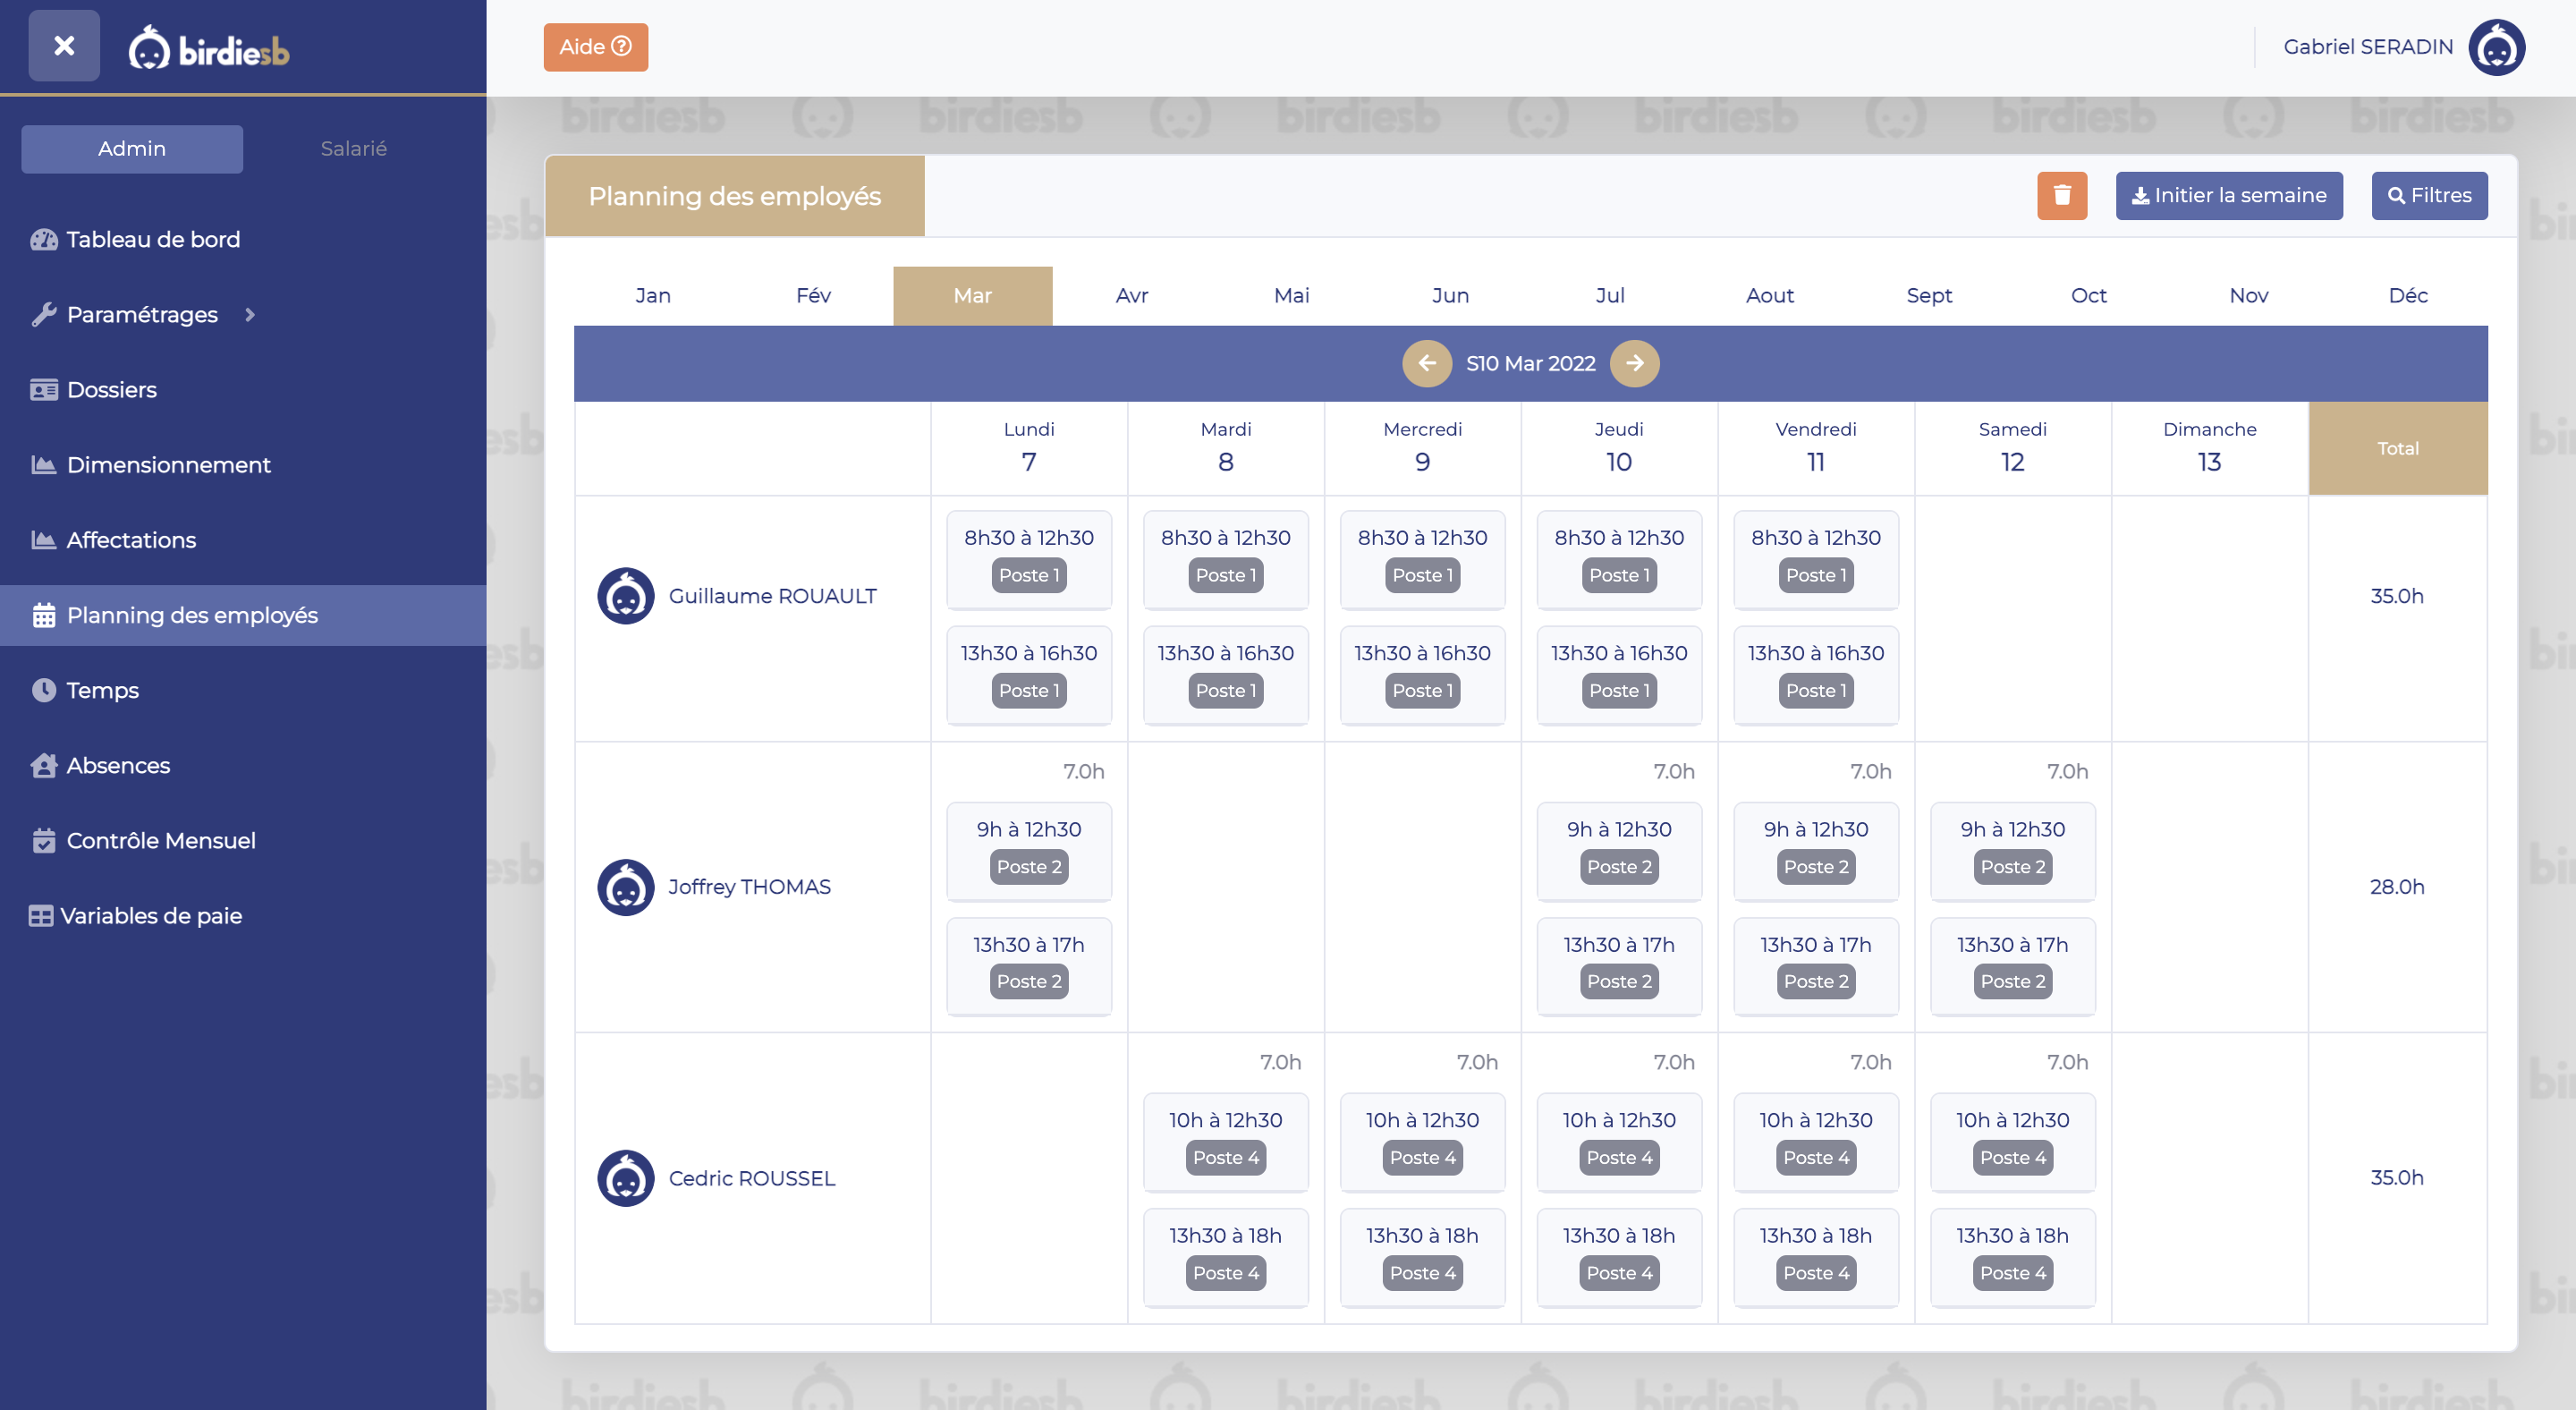Go to next week arrow
Image resolution: width=2576 pixels, height=1410 pixels.
1634,363
